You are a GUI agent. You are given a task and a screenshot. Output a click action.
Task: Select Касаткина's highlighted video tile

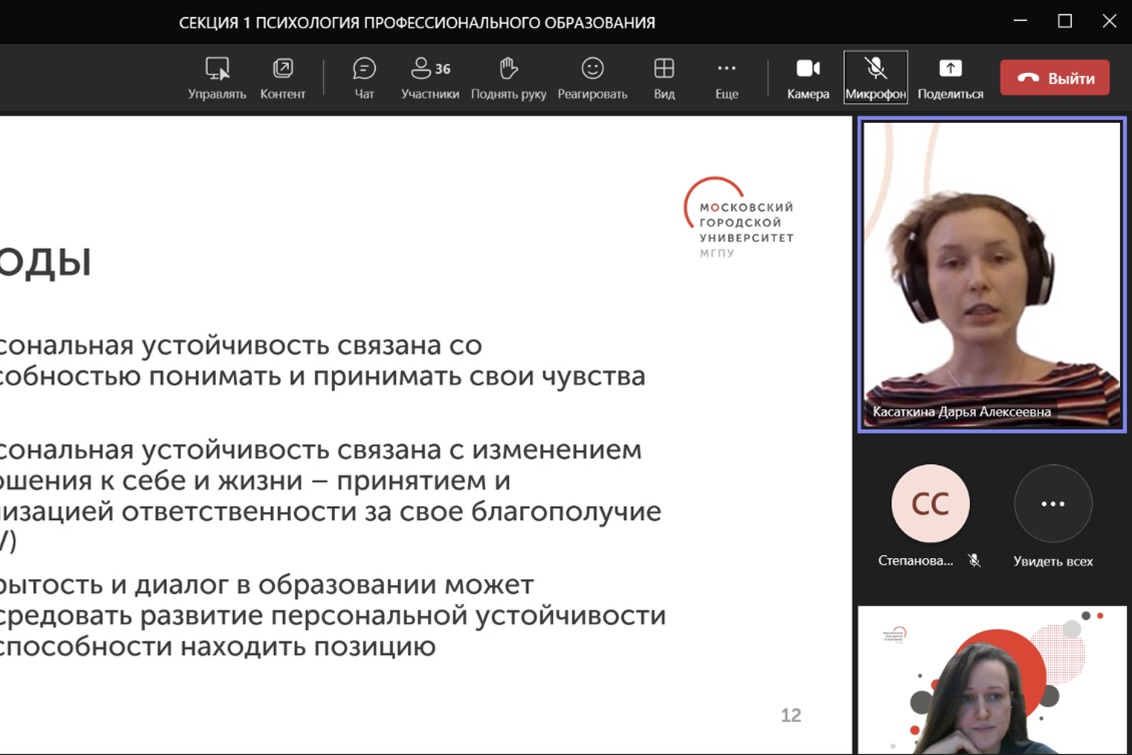click(991, 273)
